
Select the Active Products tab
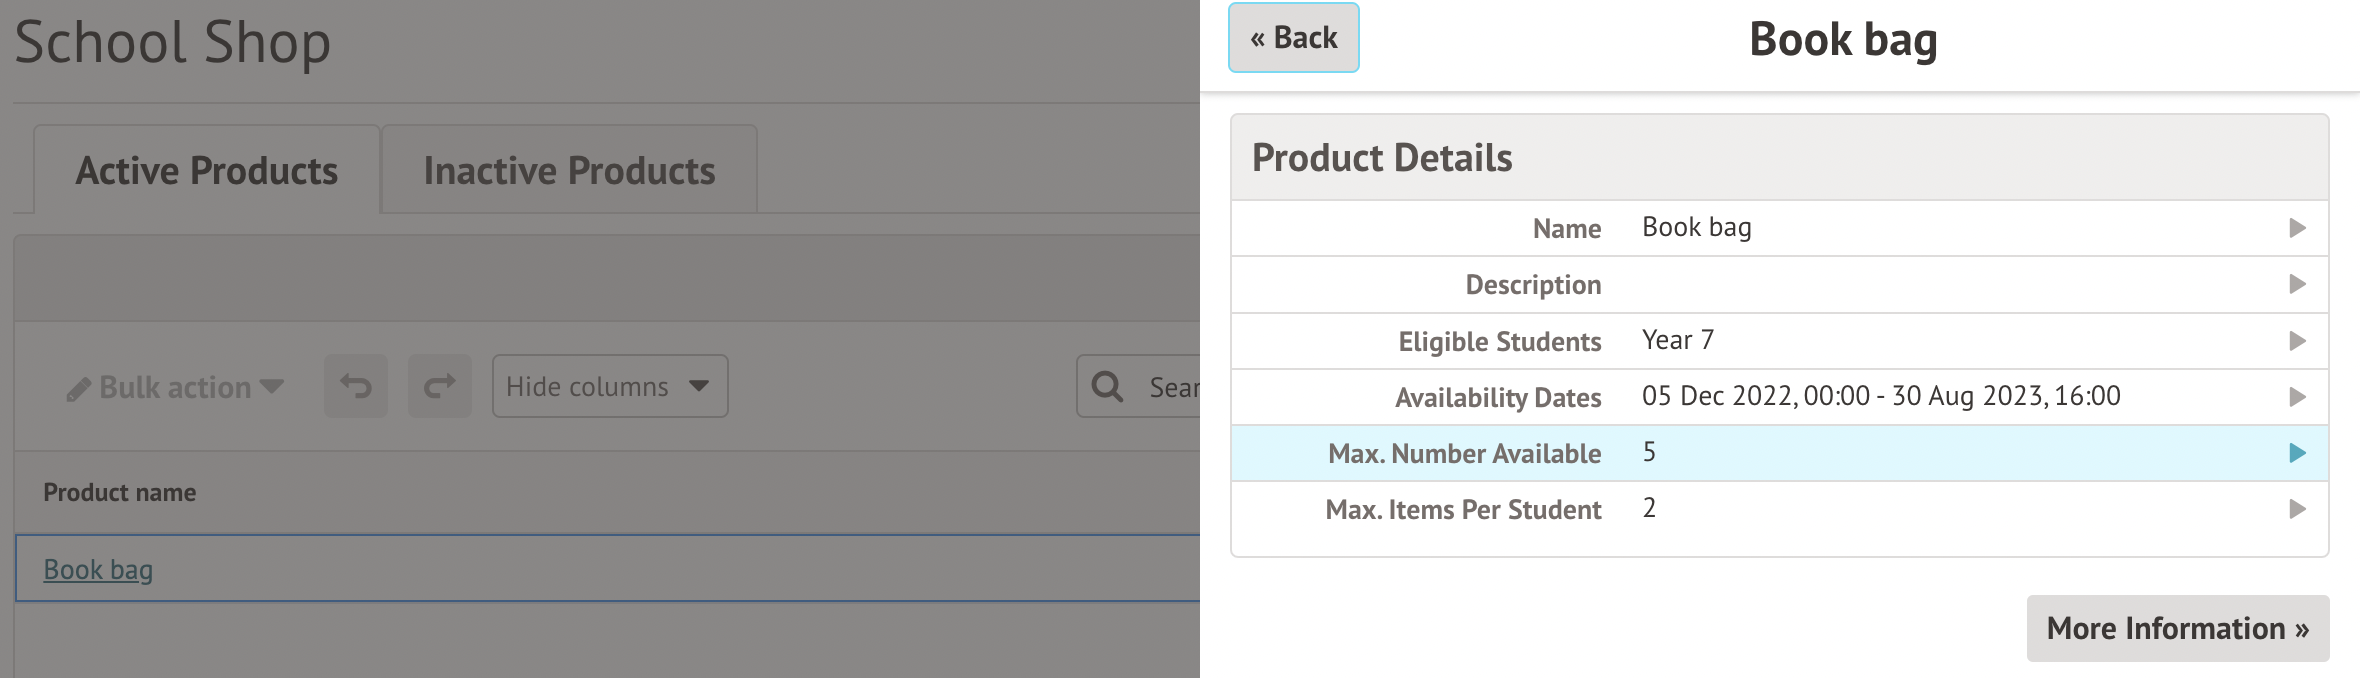tap(207, 171)
